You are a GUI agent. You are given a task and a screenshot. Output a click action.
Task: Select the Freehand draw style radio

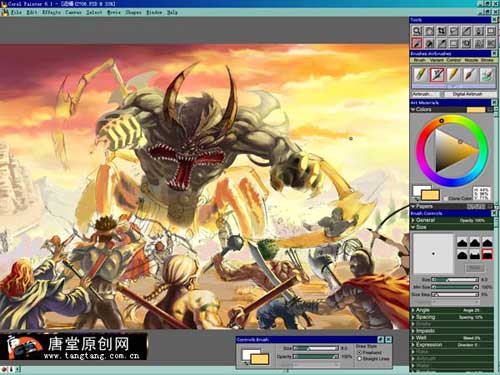click(359, 352)
